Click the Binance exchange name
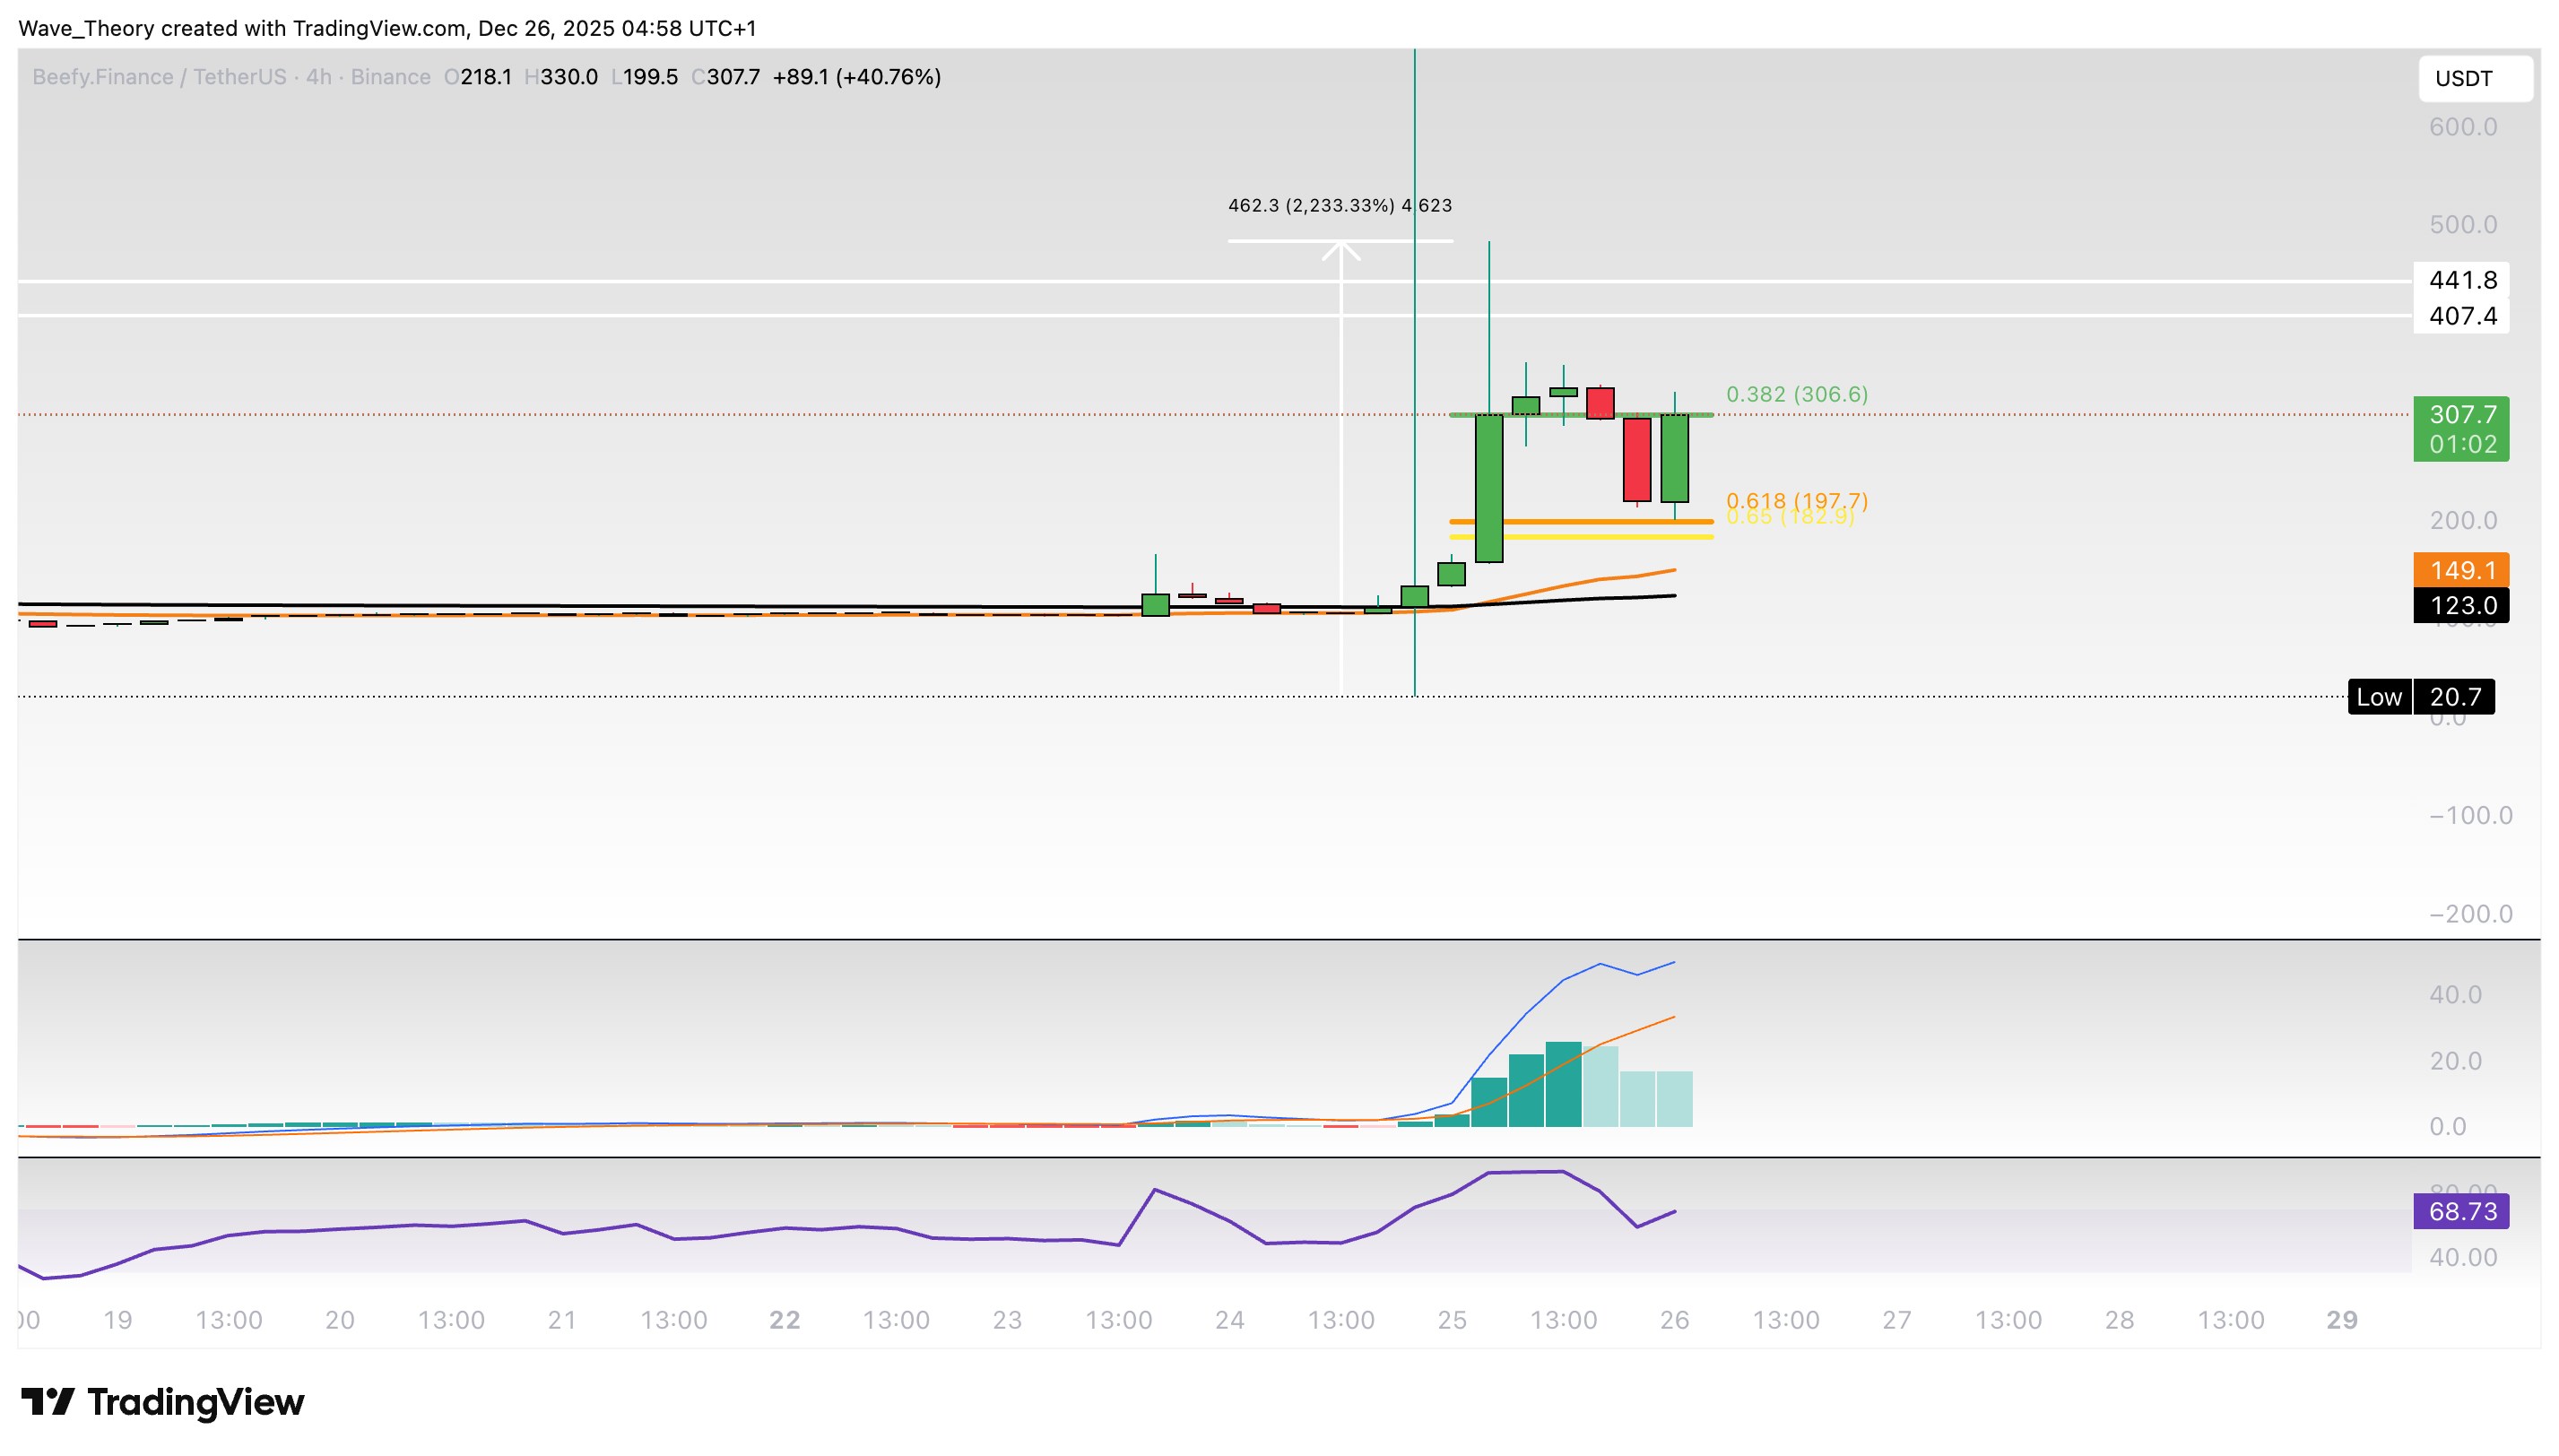 [391, 76]
